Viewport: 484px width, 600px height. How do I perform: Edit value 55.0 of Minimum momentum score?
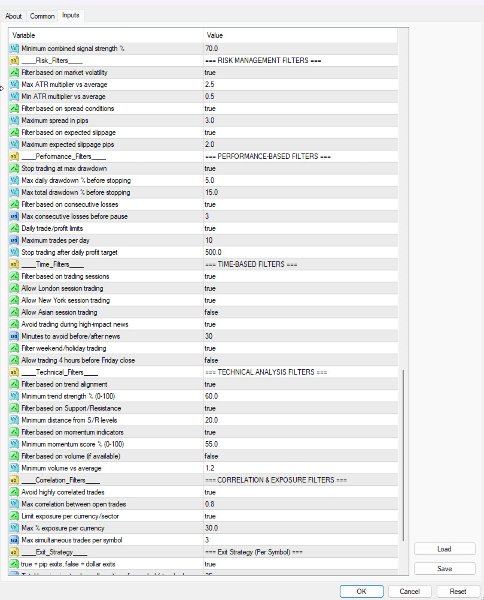(x=212, y=444)
